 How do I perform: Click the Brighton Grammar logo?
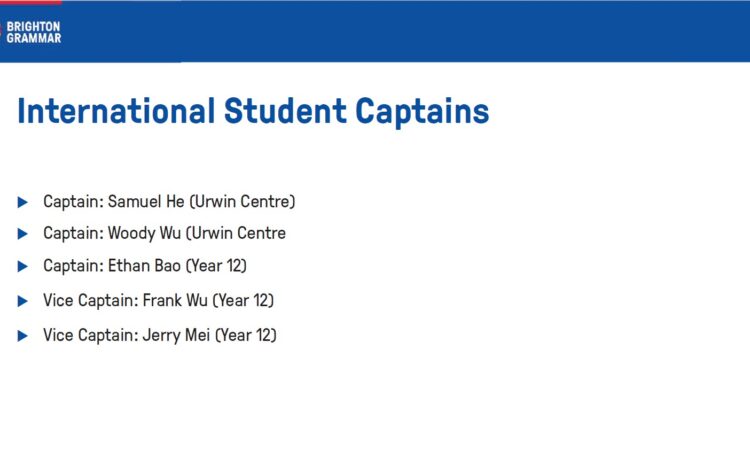pos(32,32)
